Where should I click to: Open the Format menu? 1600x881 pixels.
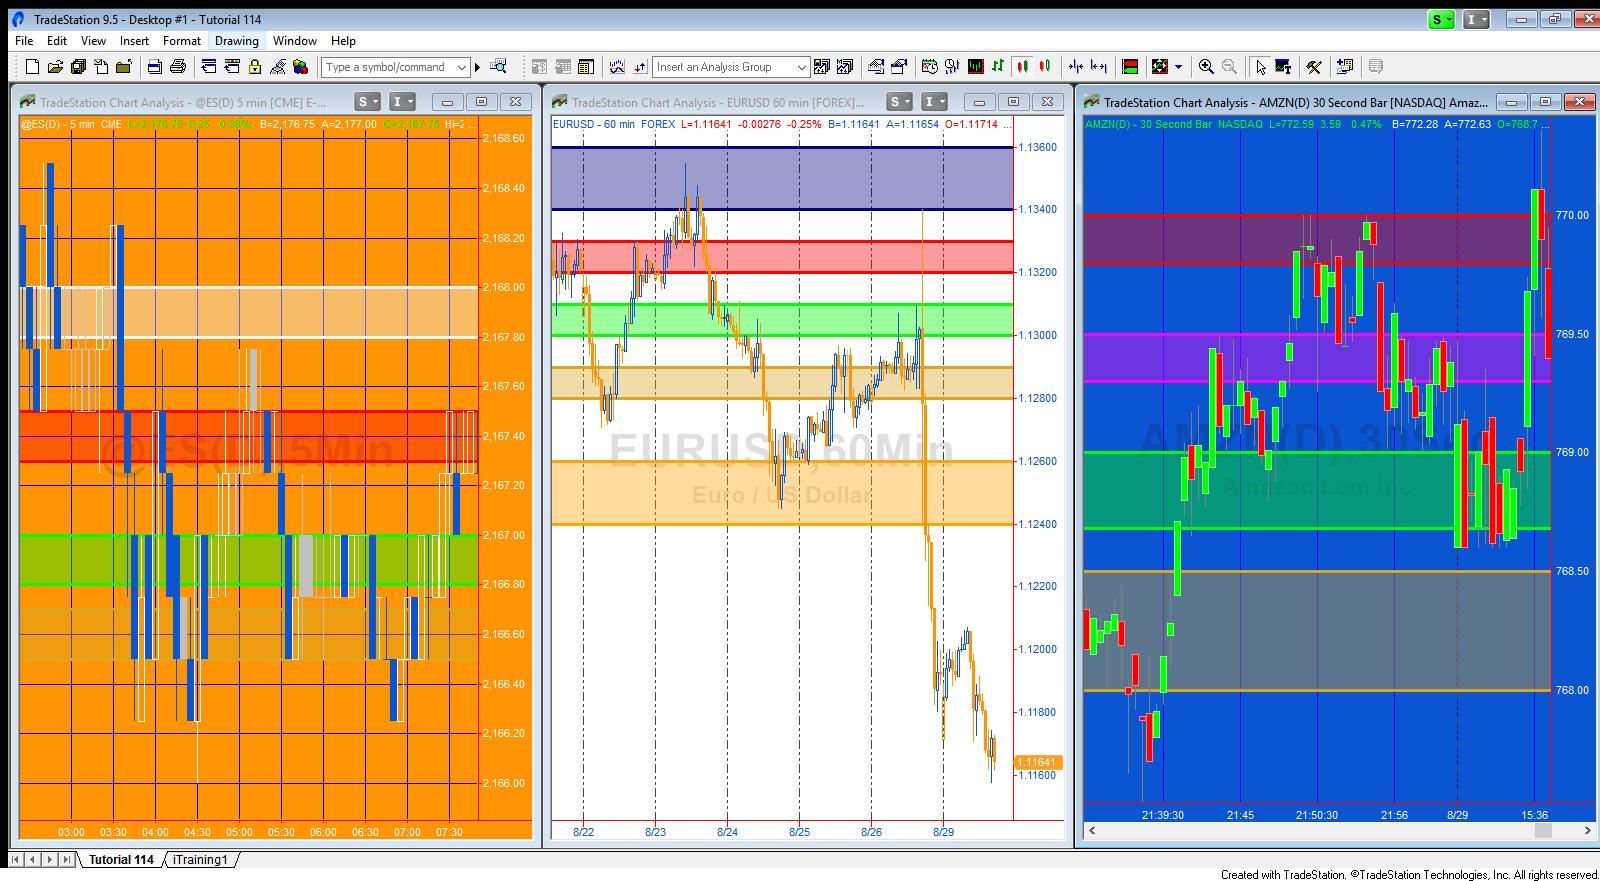pyautogui.click(x=182, y=41)
